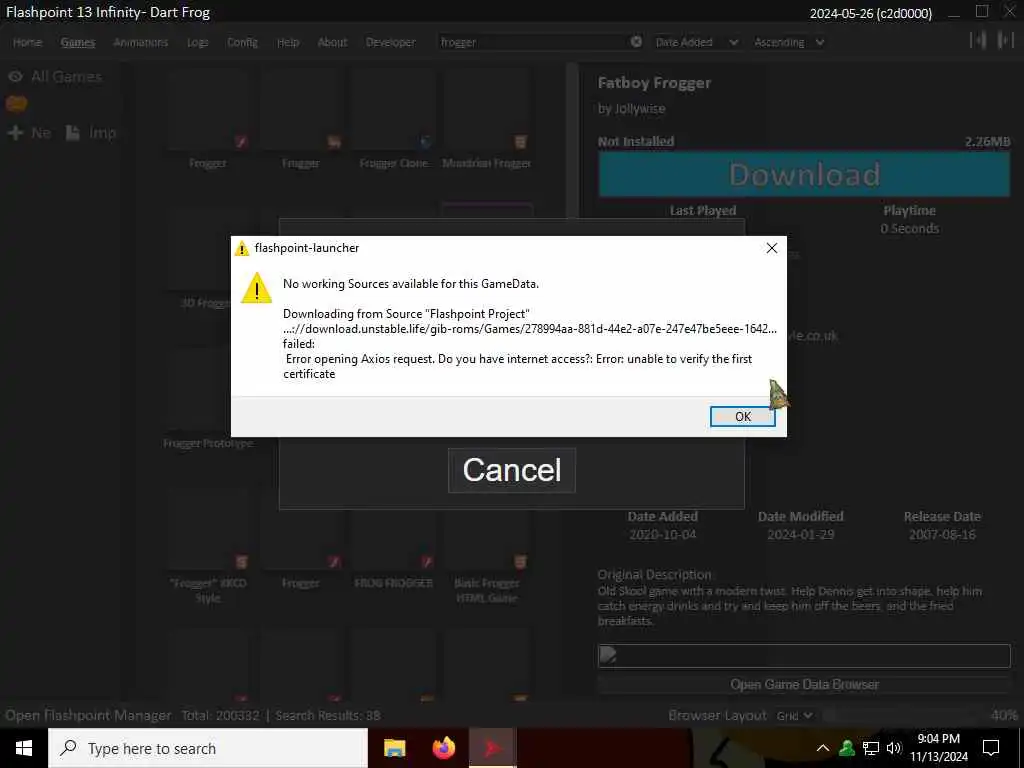Viewport: 1024px width, 768px height.
Task: Select the All Games eye icon
Action: coord(15,77)
